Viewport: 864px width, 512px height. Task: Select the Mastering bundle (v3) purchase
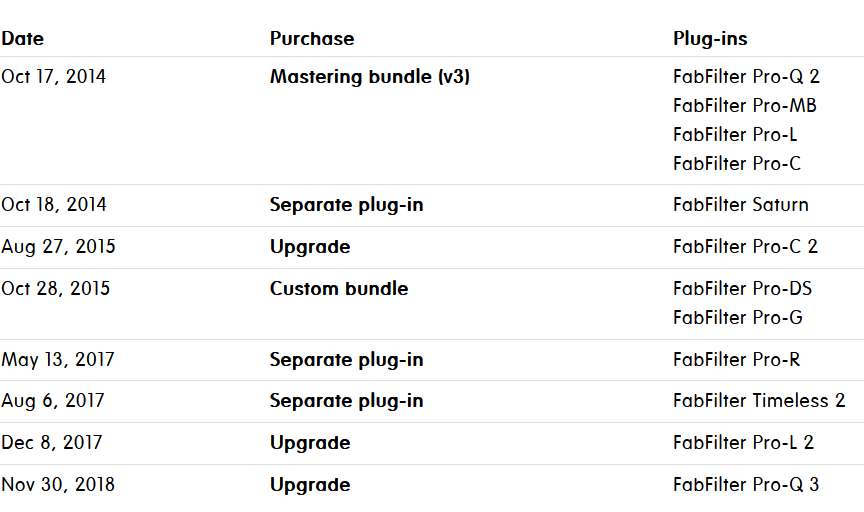pos(370,77)
